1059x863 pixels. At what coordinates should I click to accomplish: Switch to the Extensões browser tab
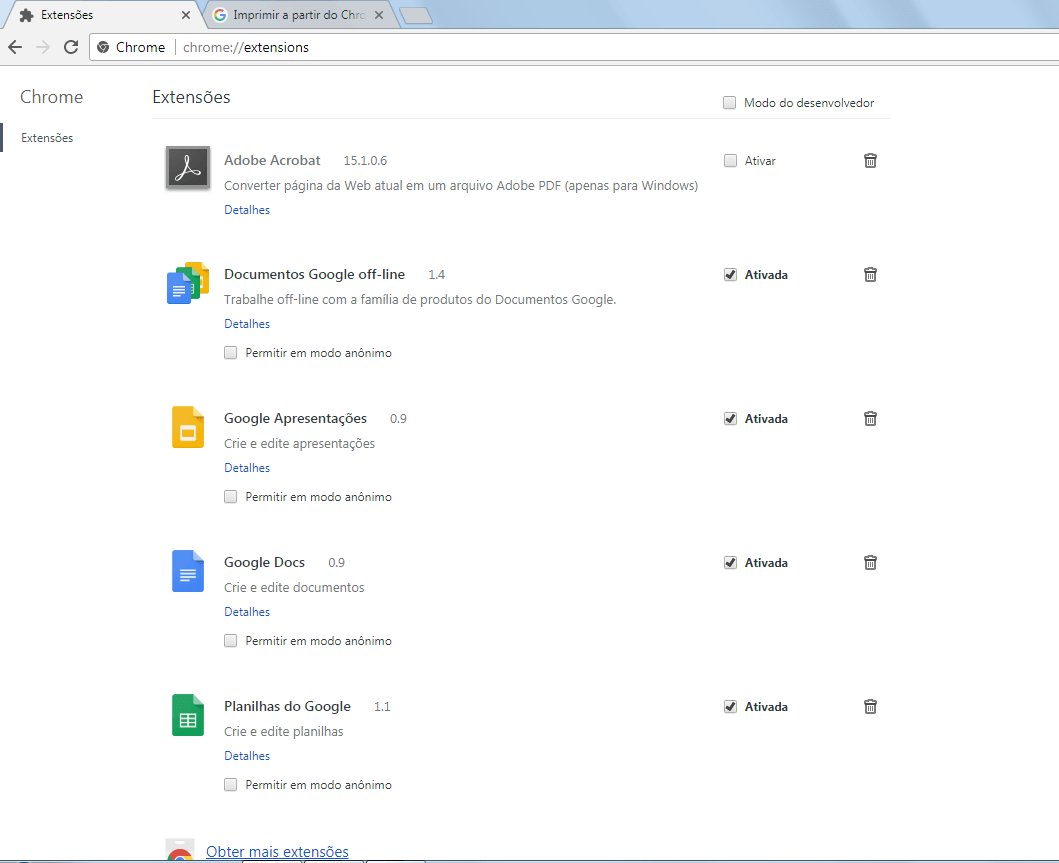(101, 15)
